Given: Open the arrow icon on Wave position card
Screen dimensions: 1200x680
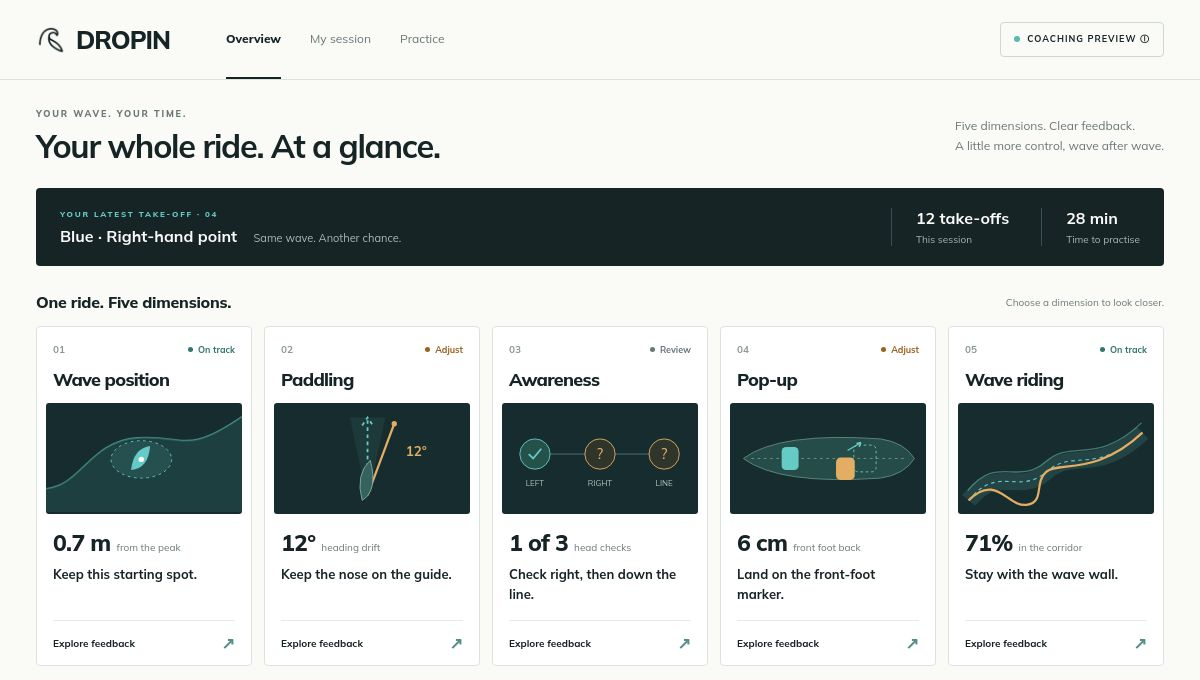Looking at the screenshot, I should pyautogui.click(x=228, y=644).
